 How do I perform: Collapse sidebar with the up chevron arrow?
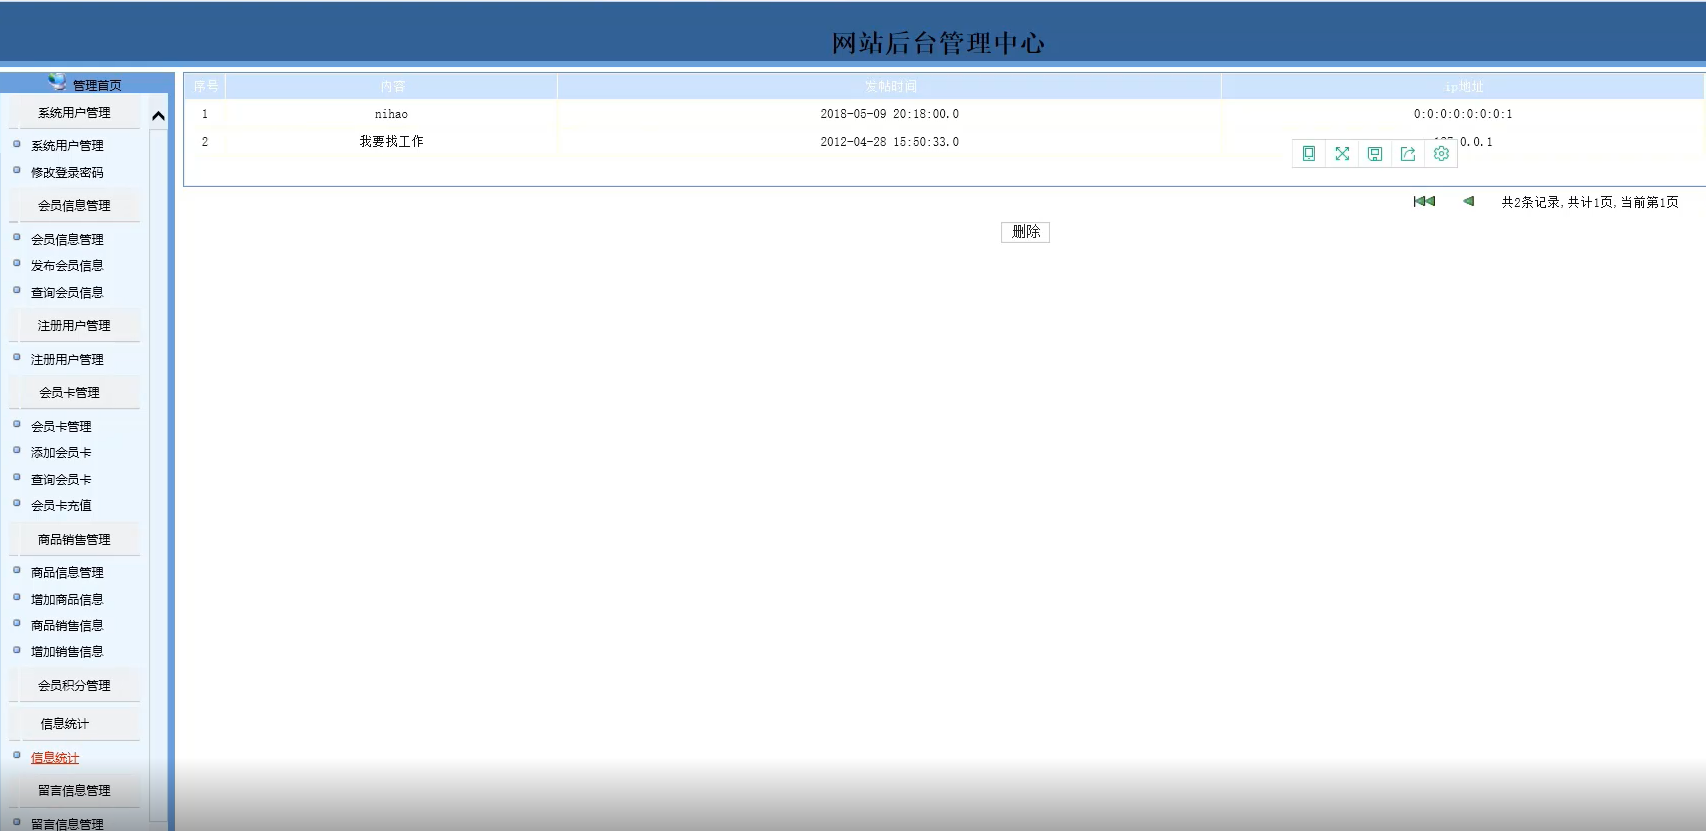point(158,116)
